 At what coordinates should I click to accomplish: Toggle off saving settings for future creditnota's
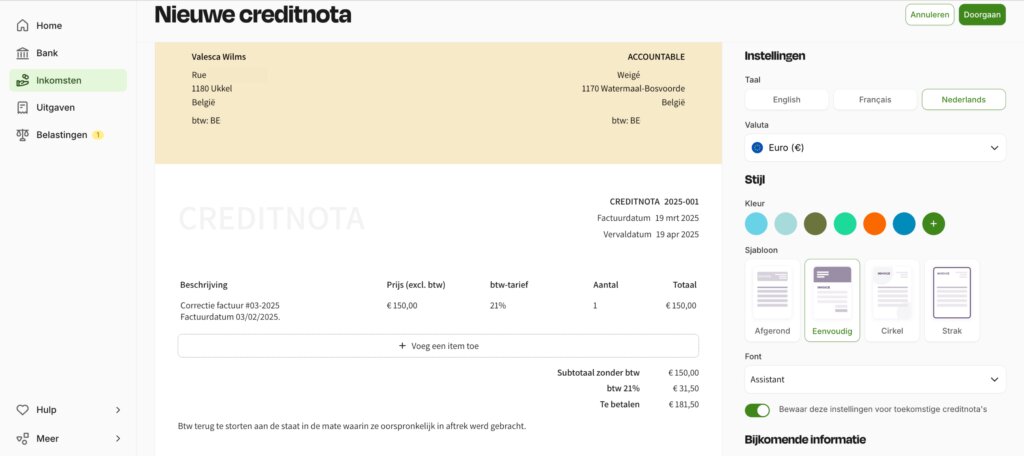point(757,410)
